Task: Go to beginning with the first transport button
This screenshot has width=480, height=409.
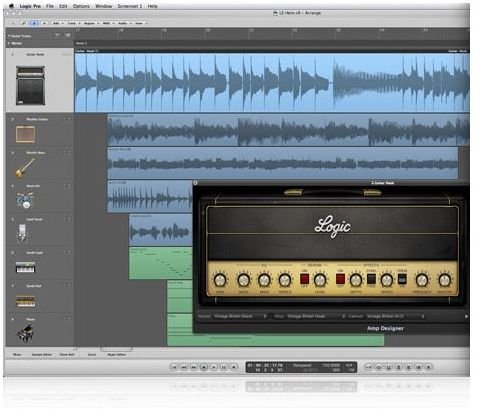Action: tap(173, 367)
